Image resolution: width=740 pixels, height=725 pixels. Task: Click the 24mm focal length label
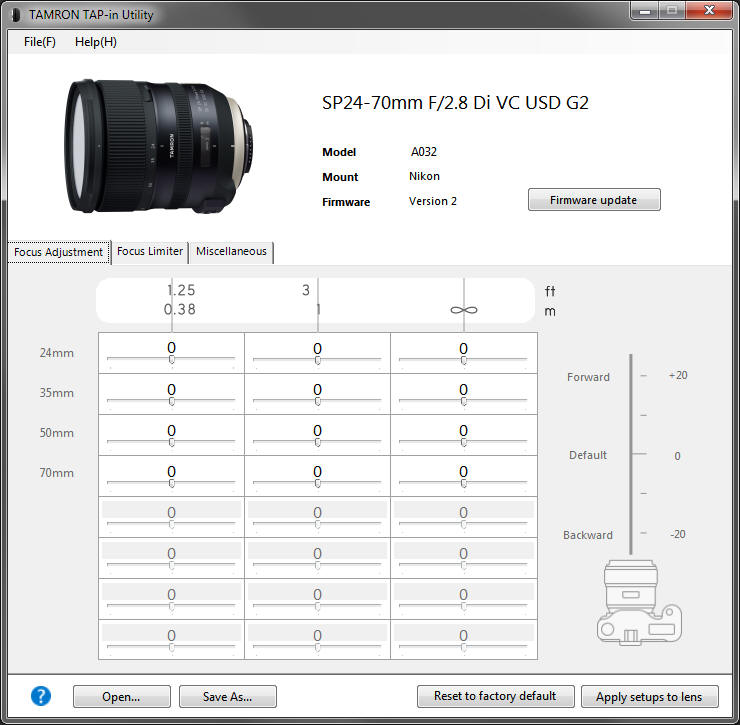57,353
